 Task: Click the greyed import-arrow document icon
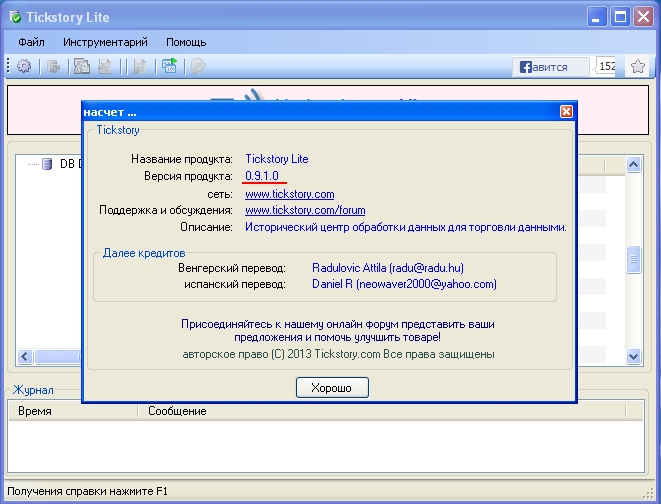(104, 67)
